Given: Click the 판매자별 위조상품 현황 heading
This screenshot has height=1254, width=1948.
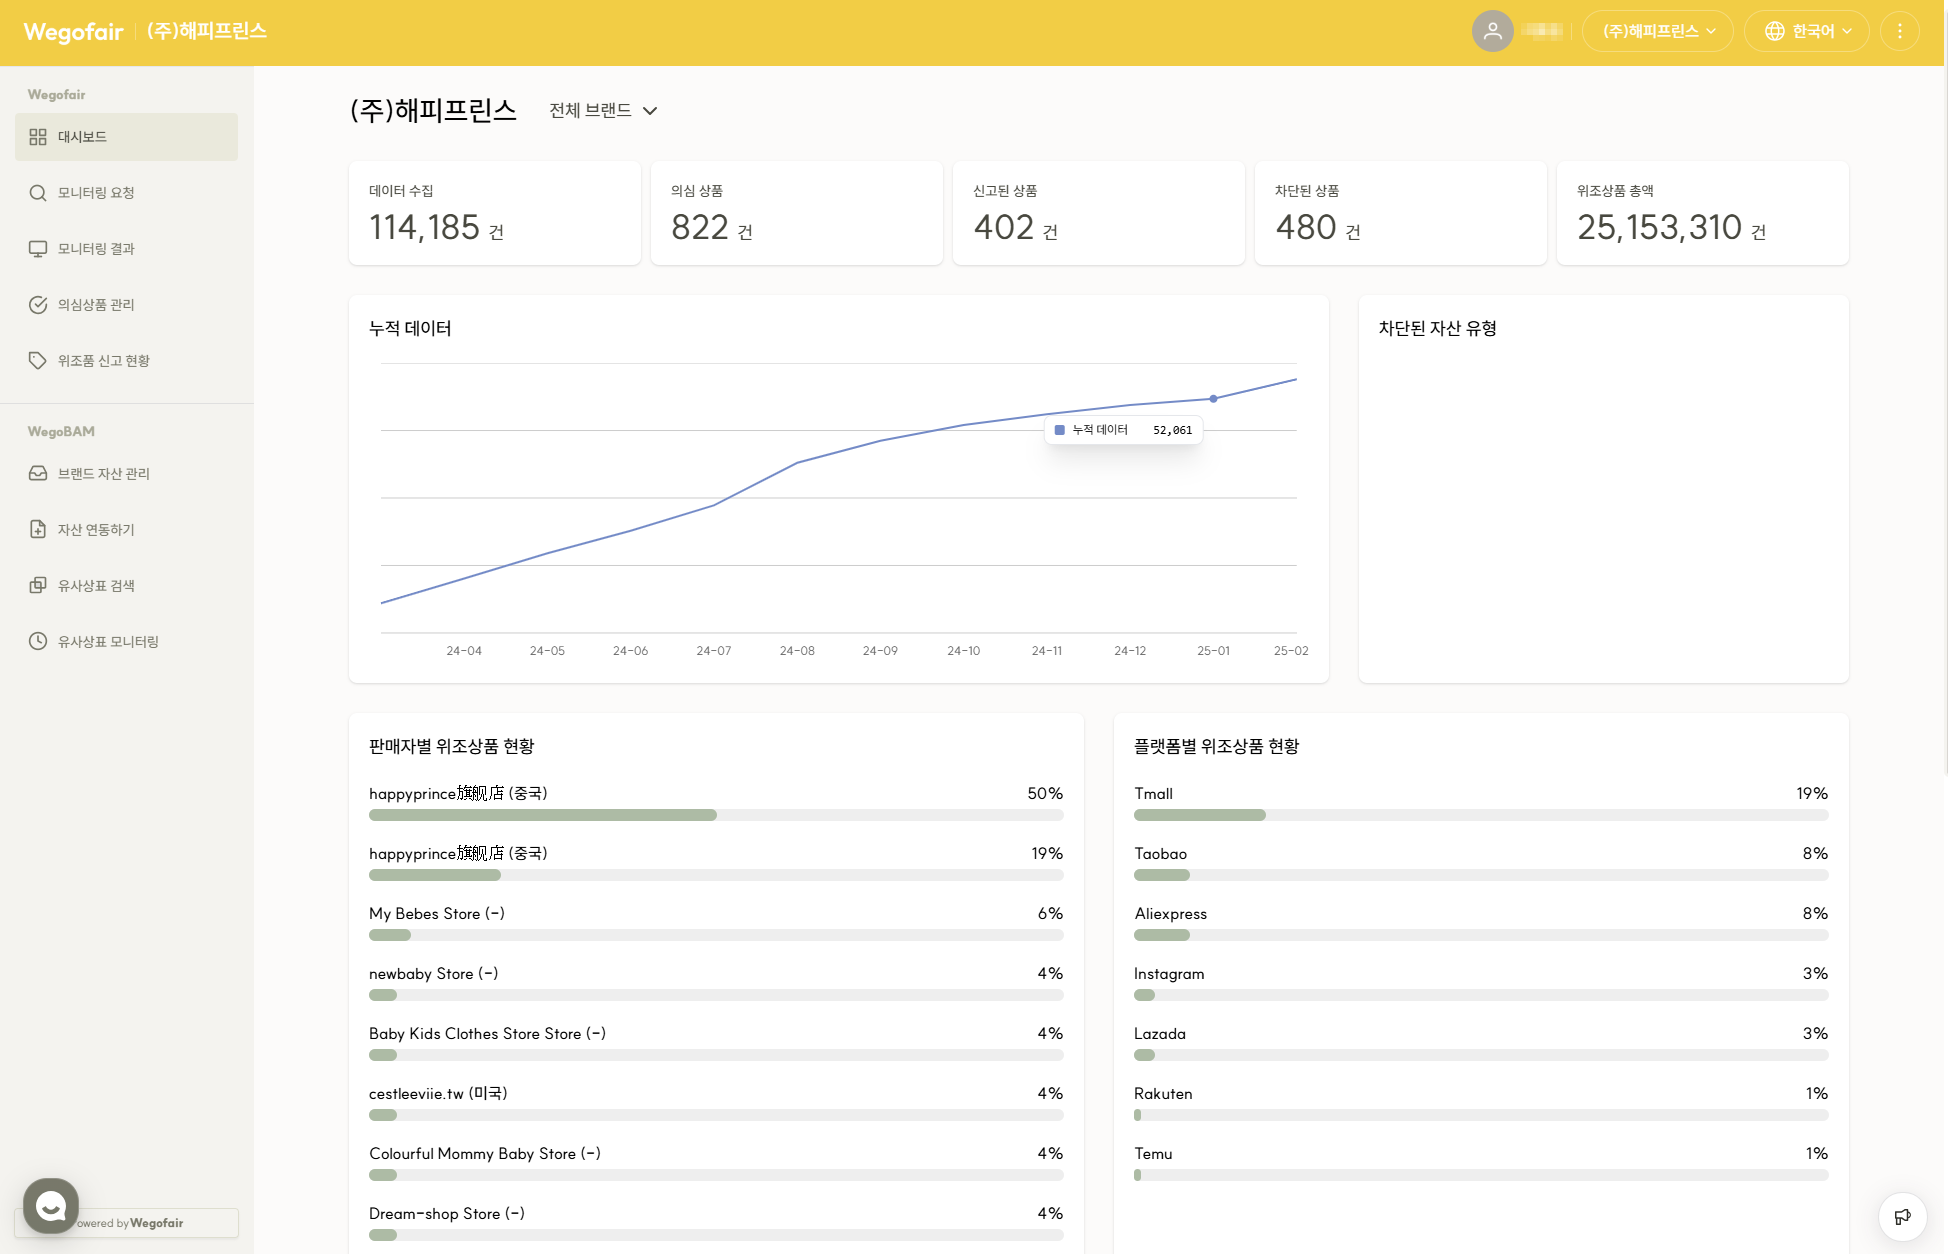Looking at the screenshot, I should tap(452, 747).
